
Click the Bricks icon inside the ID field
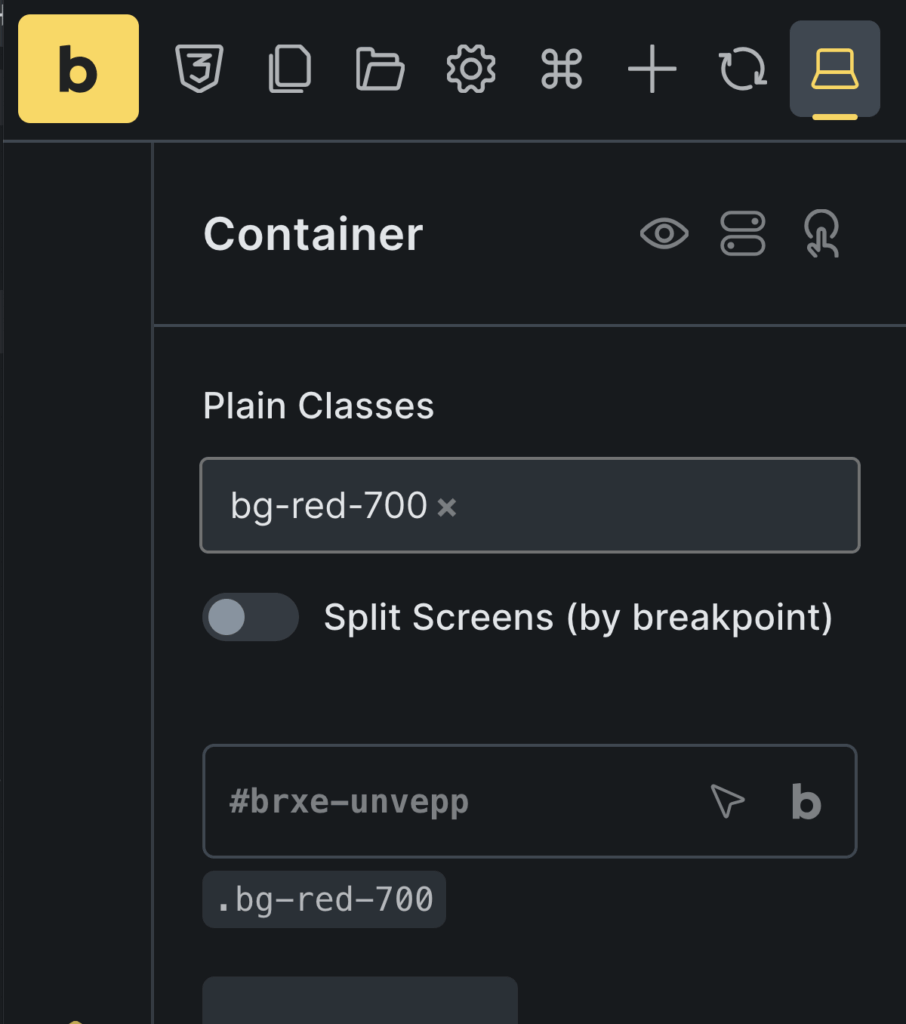pyautogui.click(x=805, y=802)
